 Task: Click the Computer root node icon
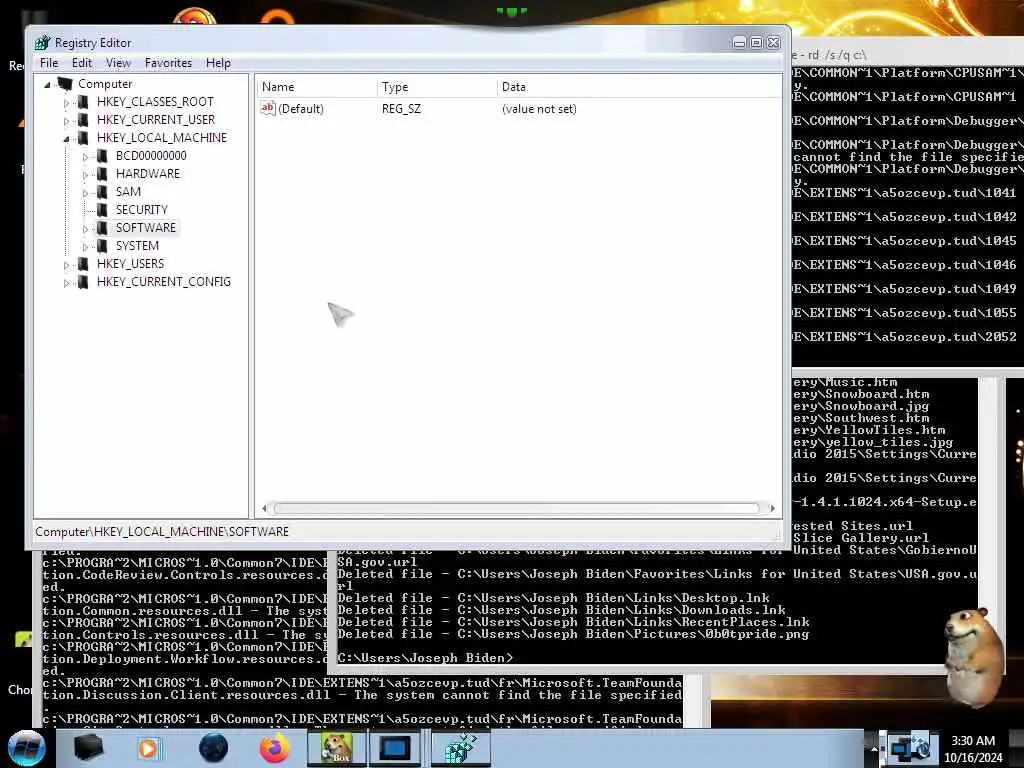(65, 84)
